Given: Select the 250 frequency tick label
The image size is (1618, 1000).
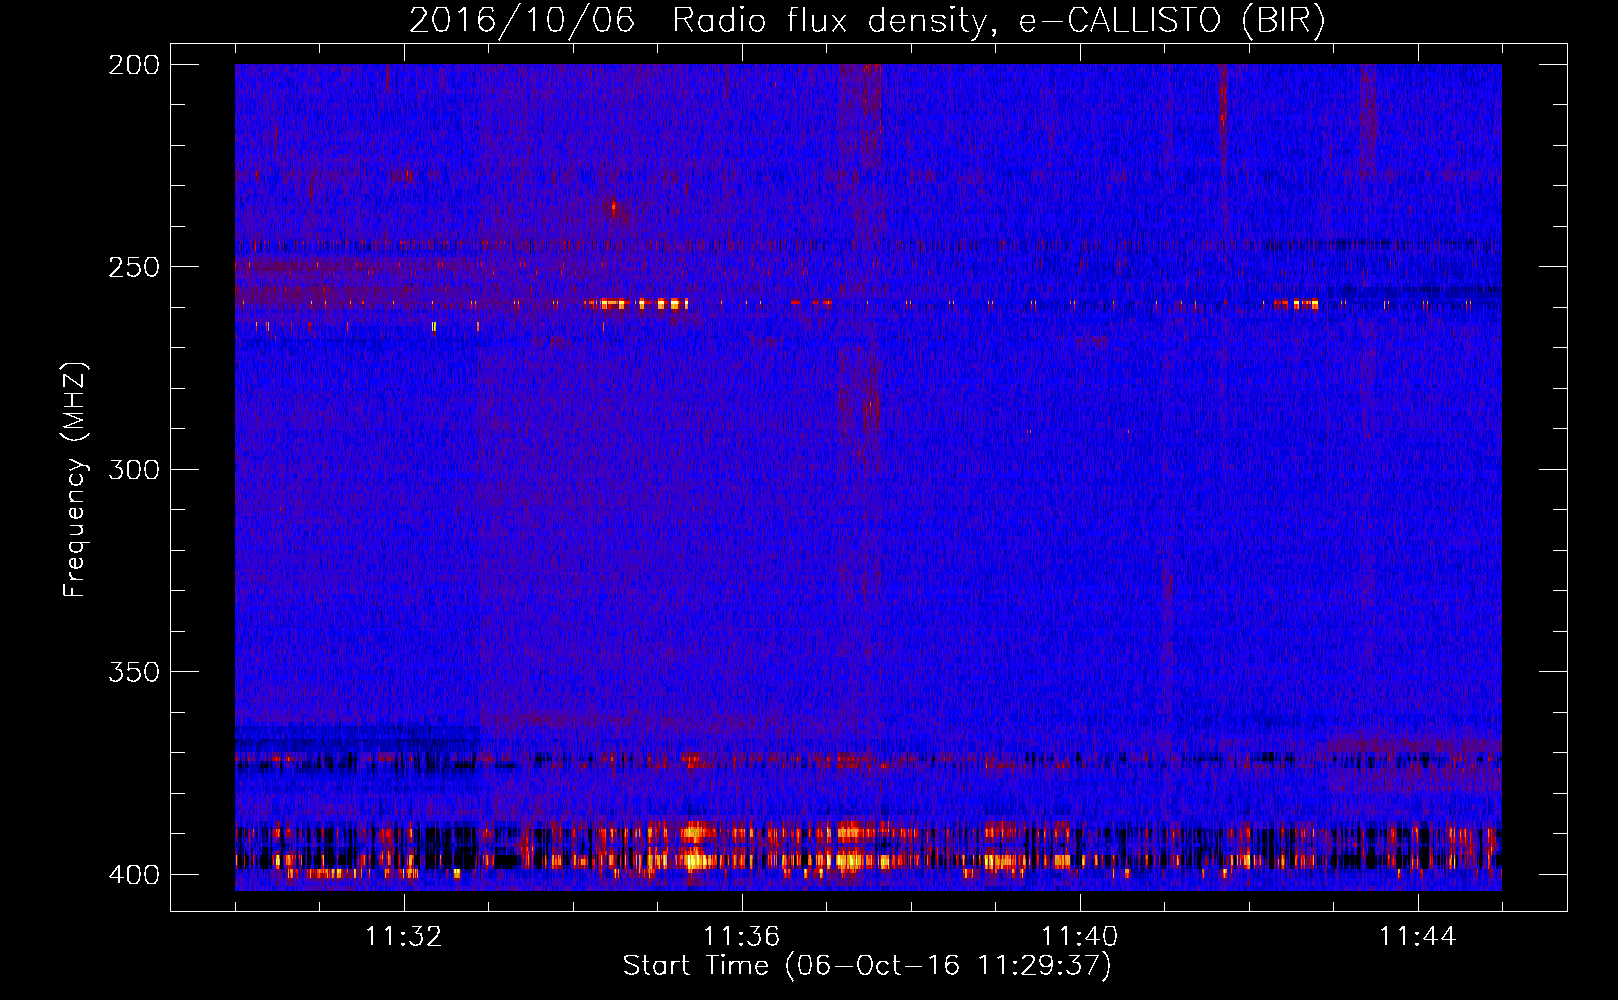Looking at the screenshot, I should pos(134,267).
